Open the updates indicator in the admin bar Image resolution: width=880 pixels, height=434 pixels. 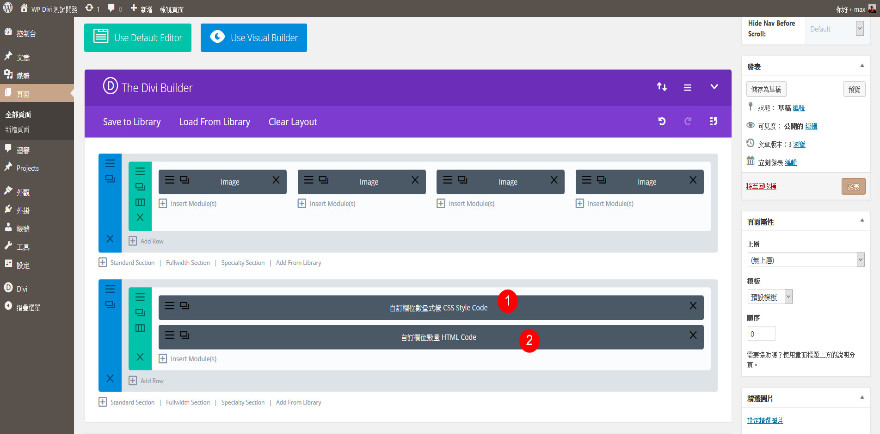click(x=92, y=9)
